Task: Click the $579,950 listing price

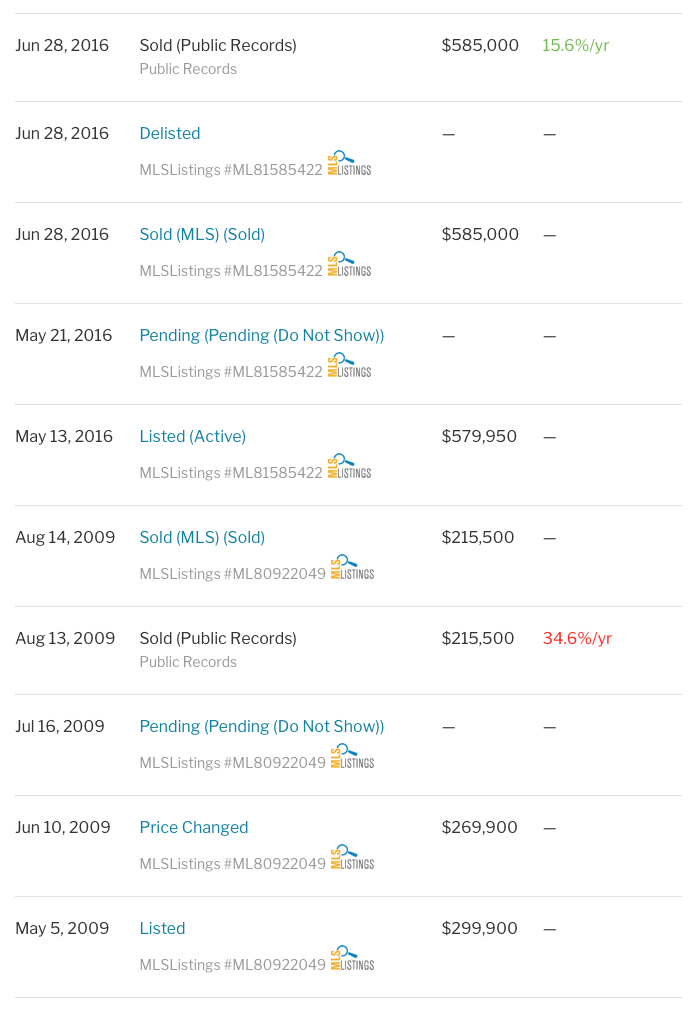Action: coord(479,437)
